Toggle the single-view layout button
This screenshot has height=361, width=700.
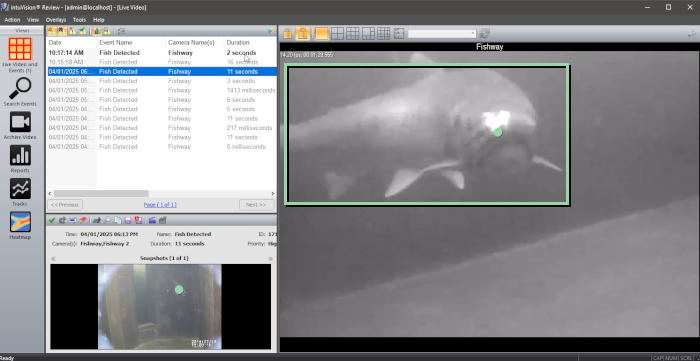(321, 33)
